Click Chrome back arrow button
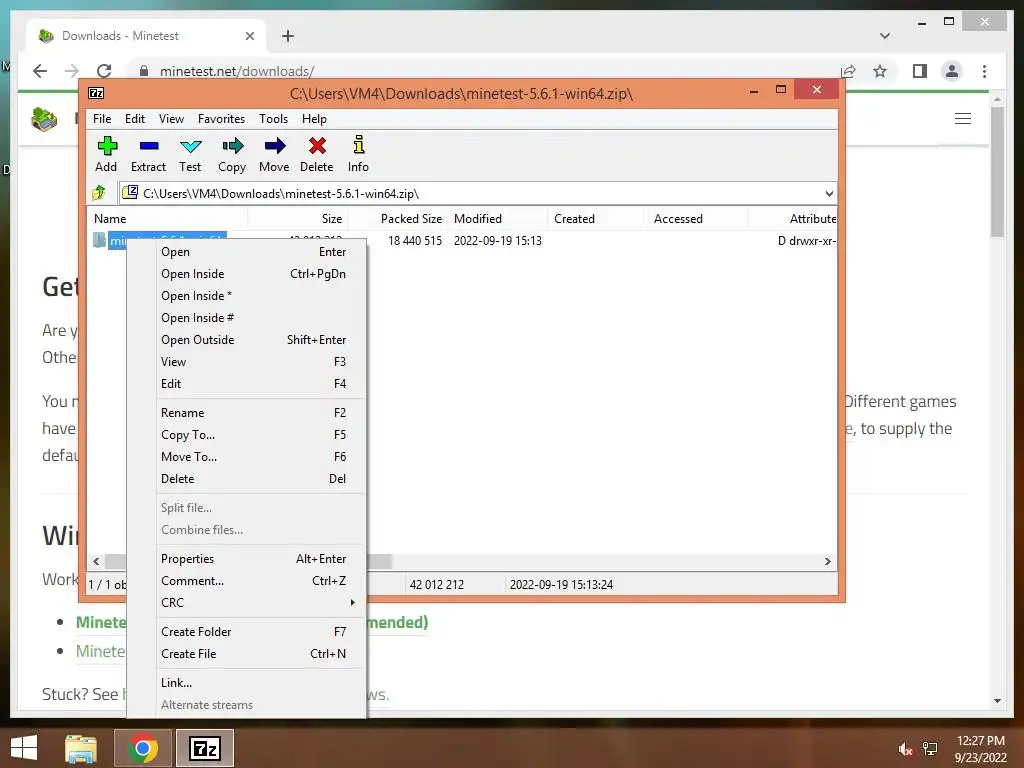This screenshot has width=1024, height=768. (x=40, y=71)
